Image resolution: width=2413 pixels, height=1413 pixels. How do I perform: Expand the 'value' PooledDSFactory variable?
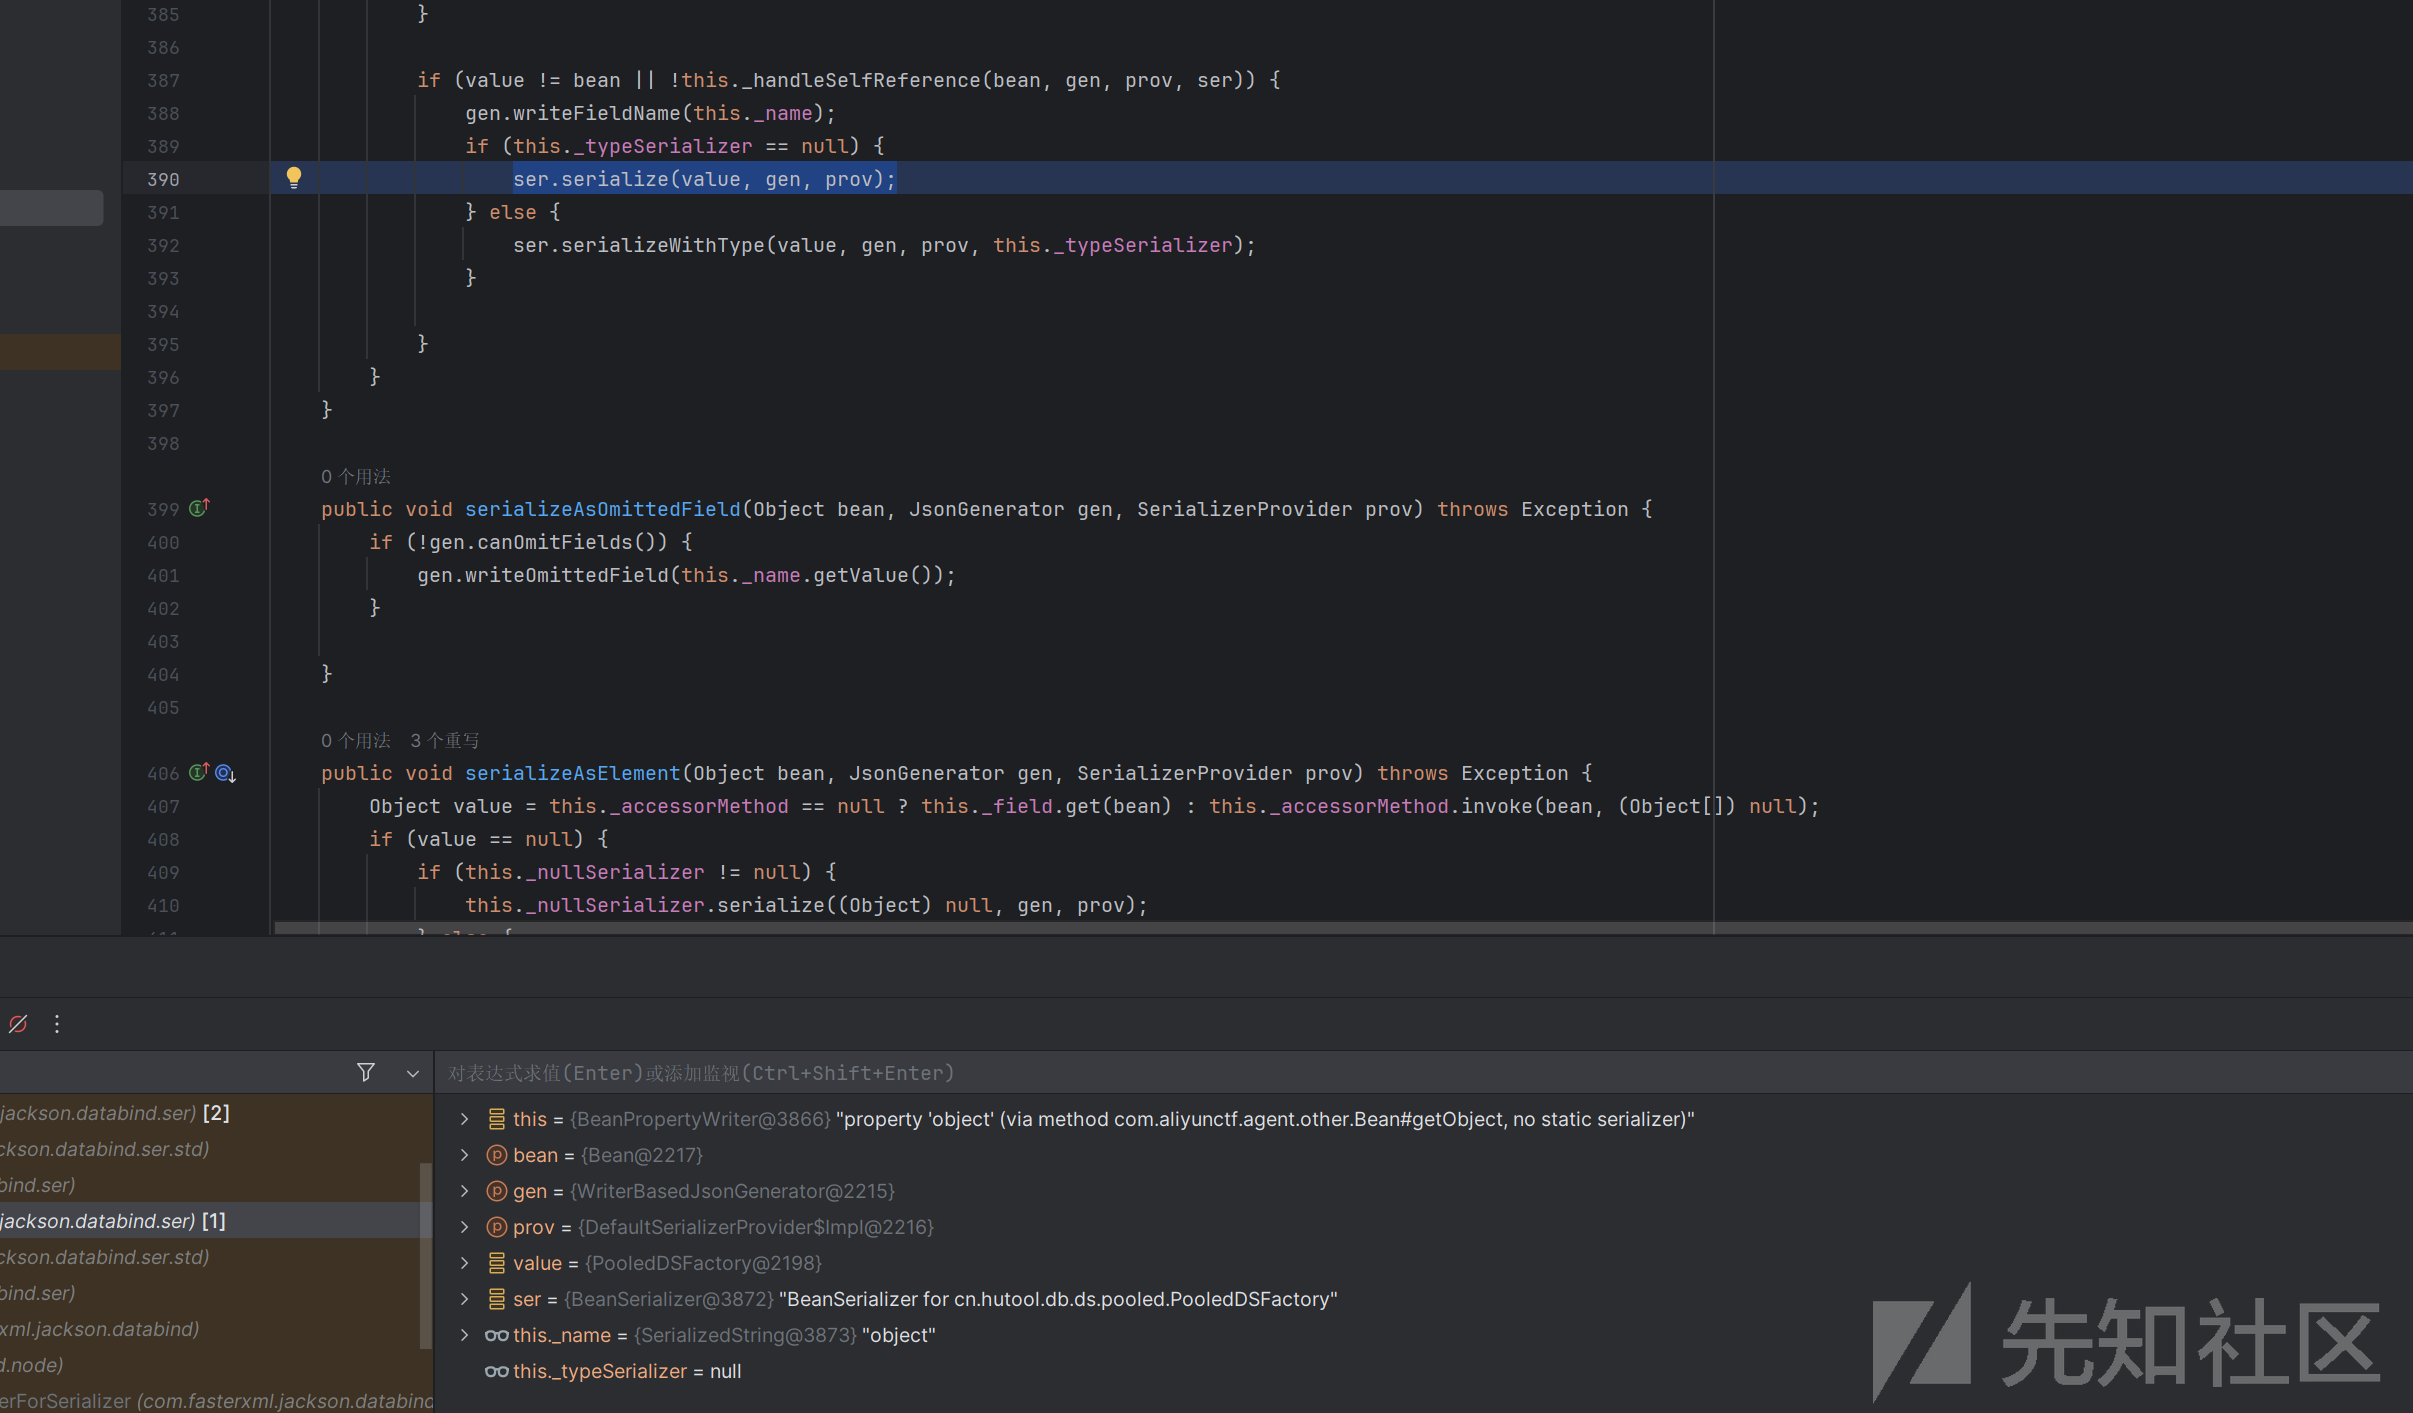coord(464,1263)
